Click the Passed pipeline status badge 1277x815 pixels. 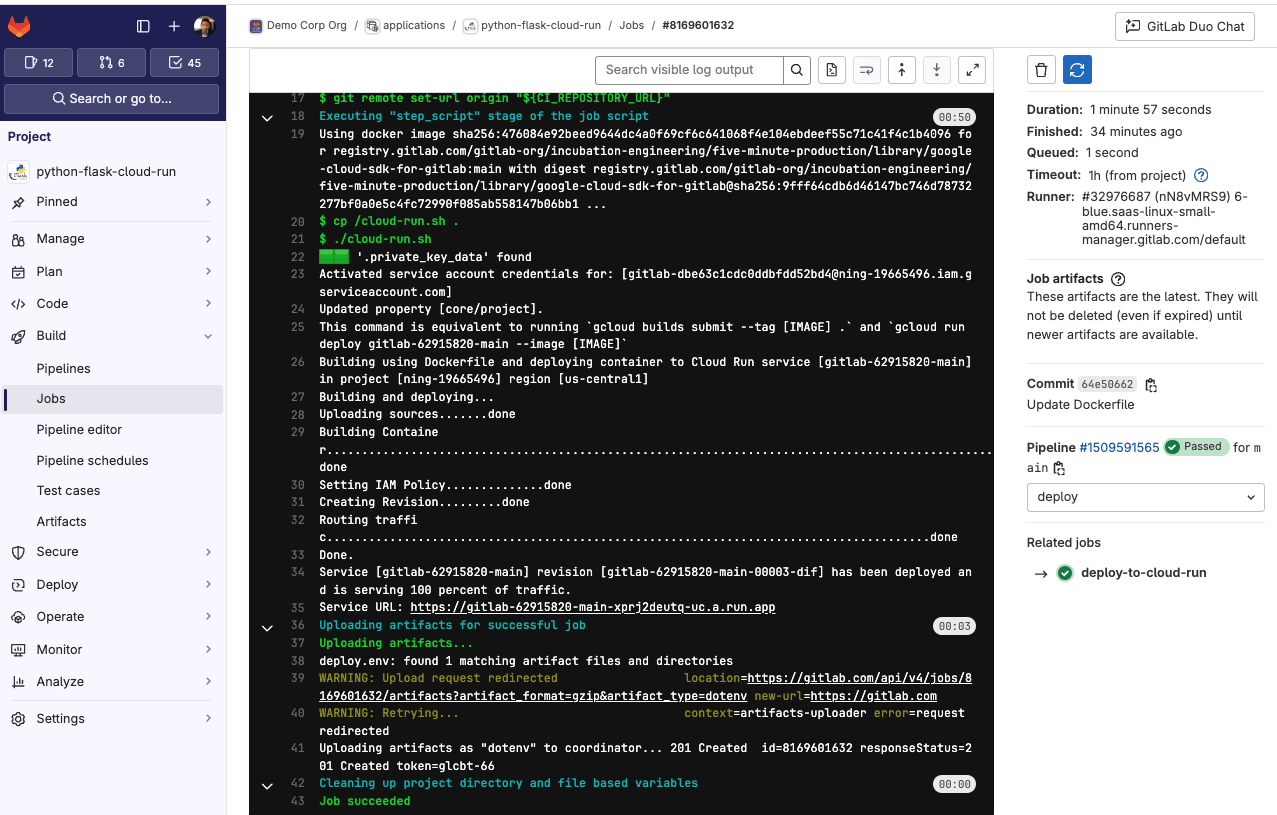pos(1196,447)
